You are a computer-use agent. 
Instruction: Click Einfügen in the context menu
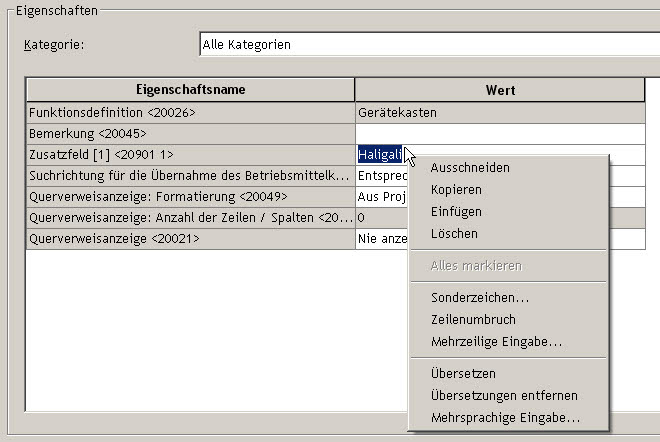click(456, 211)
